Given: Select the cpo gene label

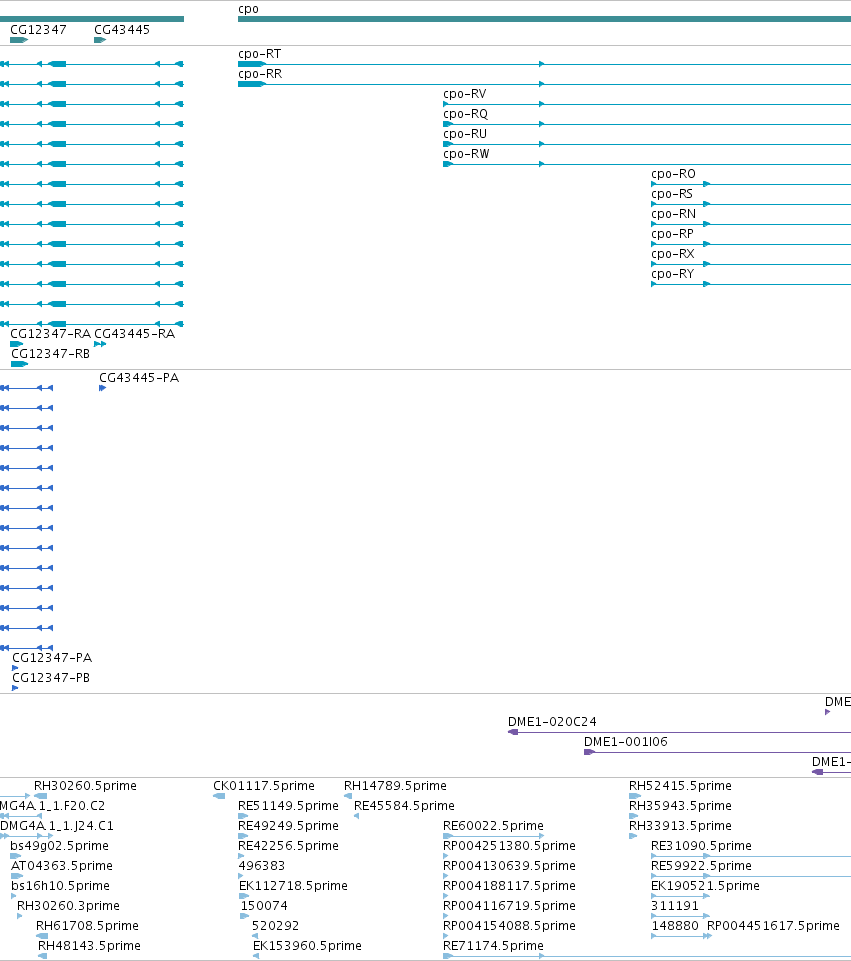Looking at the screenshot, I should click(x=248, y=9).
